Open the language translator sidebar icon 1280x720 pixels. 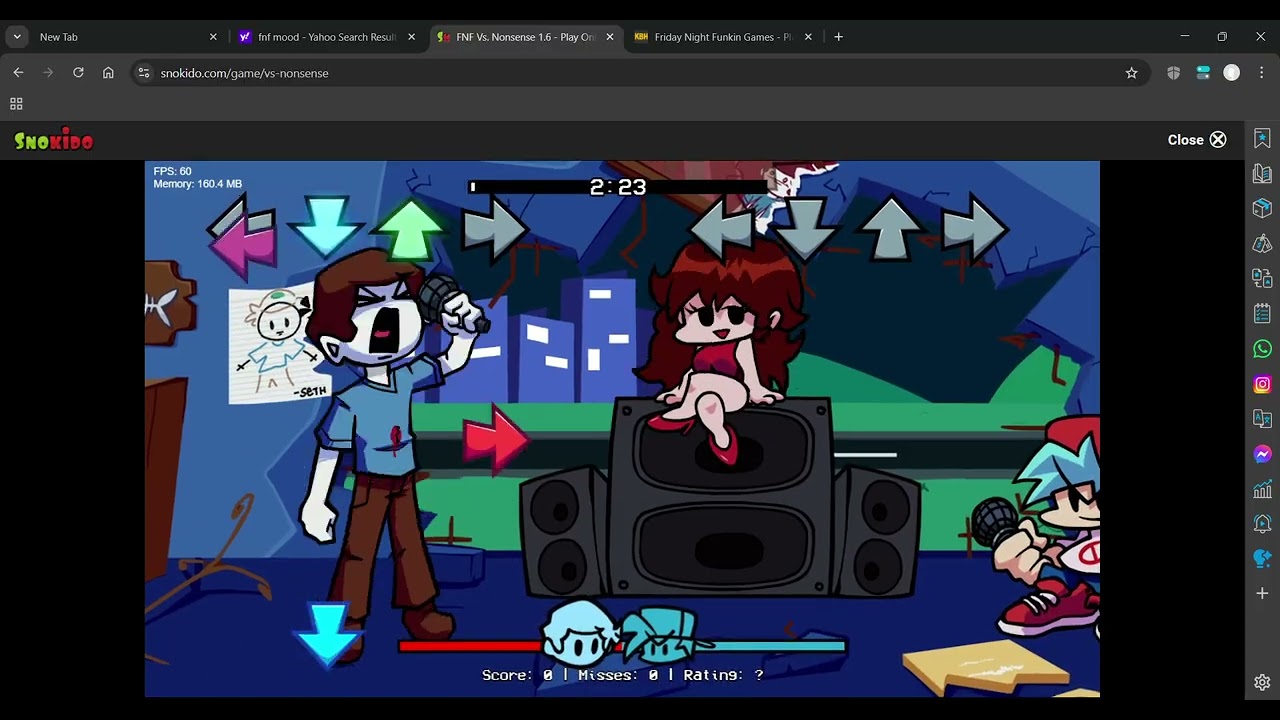point(1262,419)
